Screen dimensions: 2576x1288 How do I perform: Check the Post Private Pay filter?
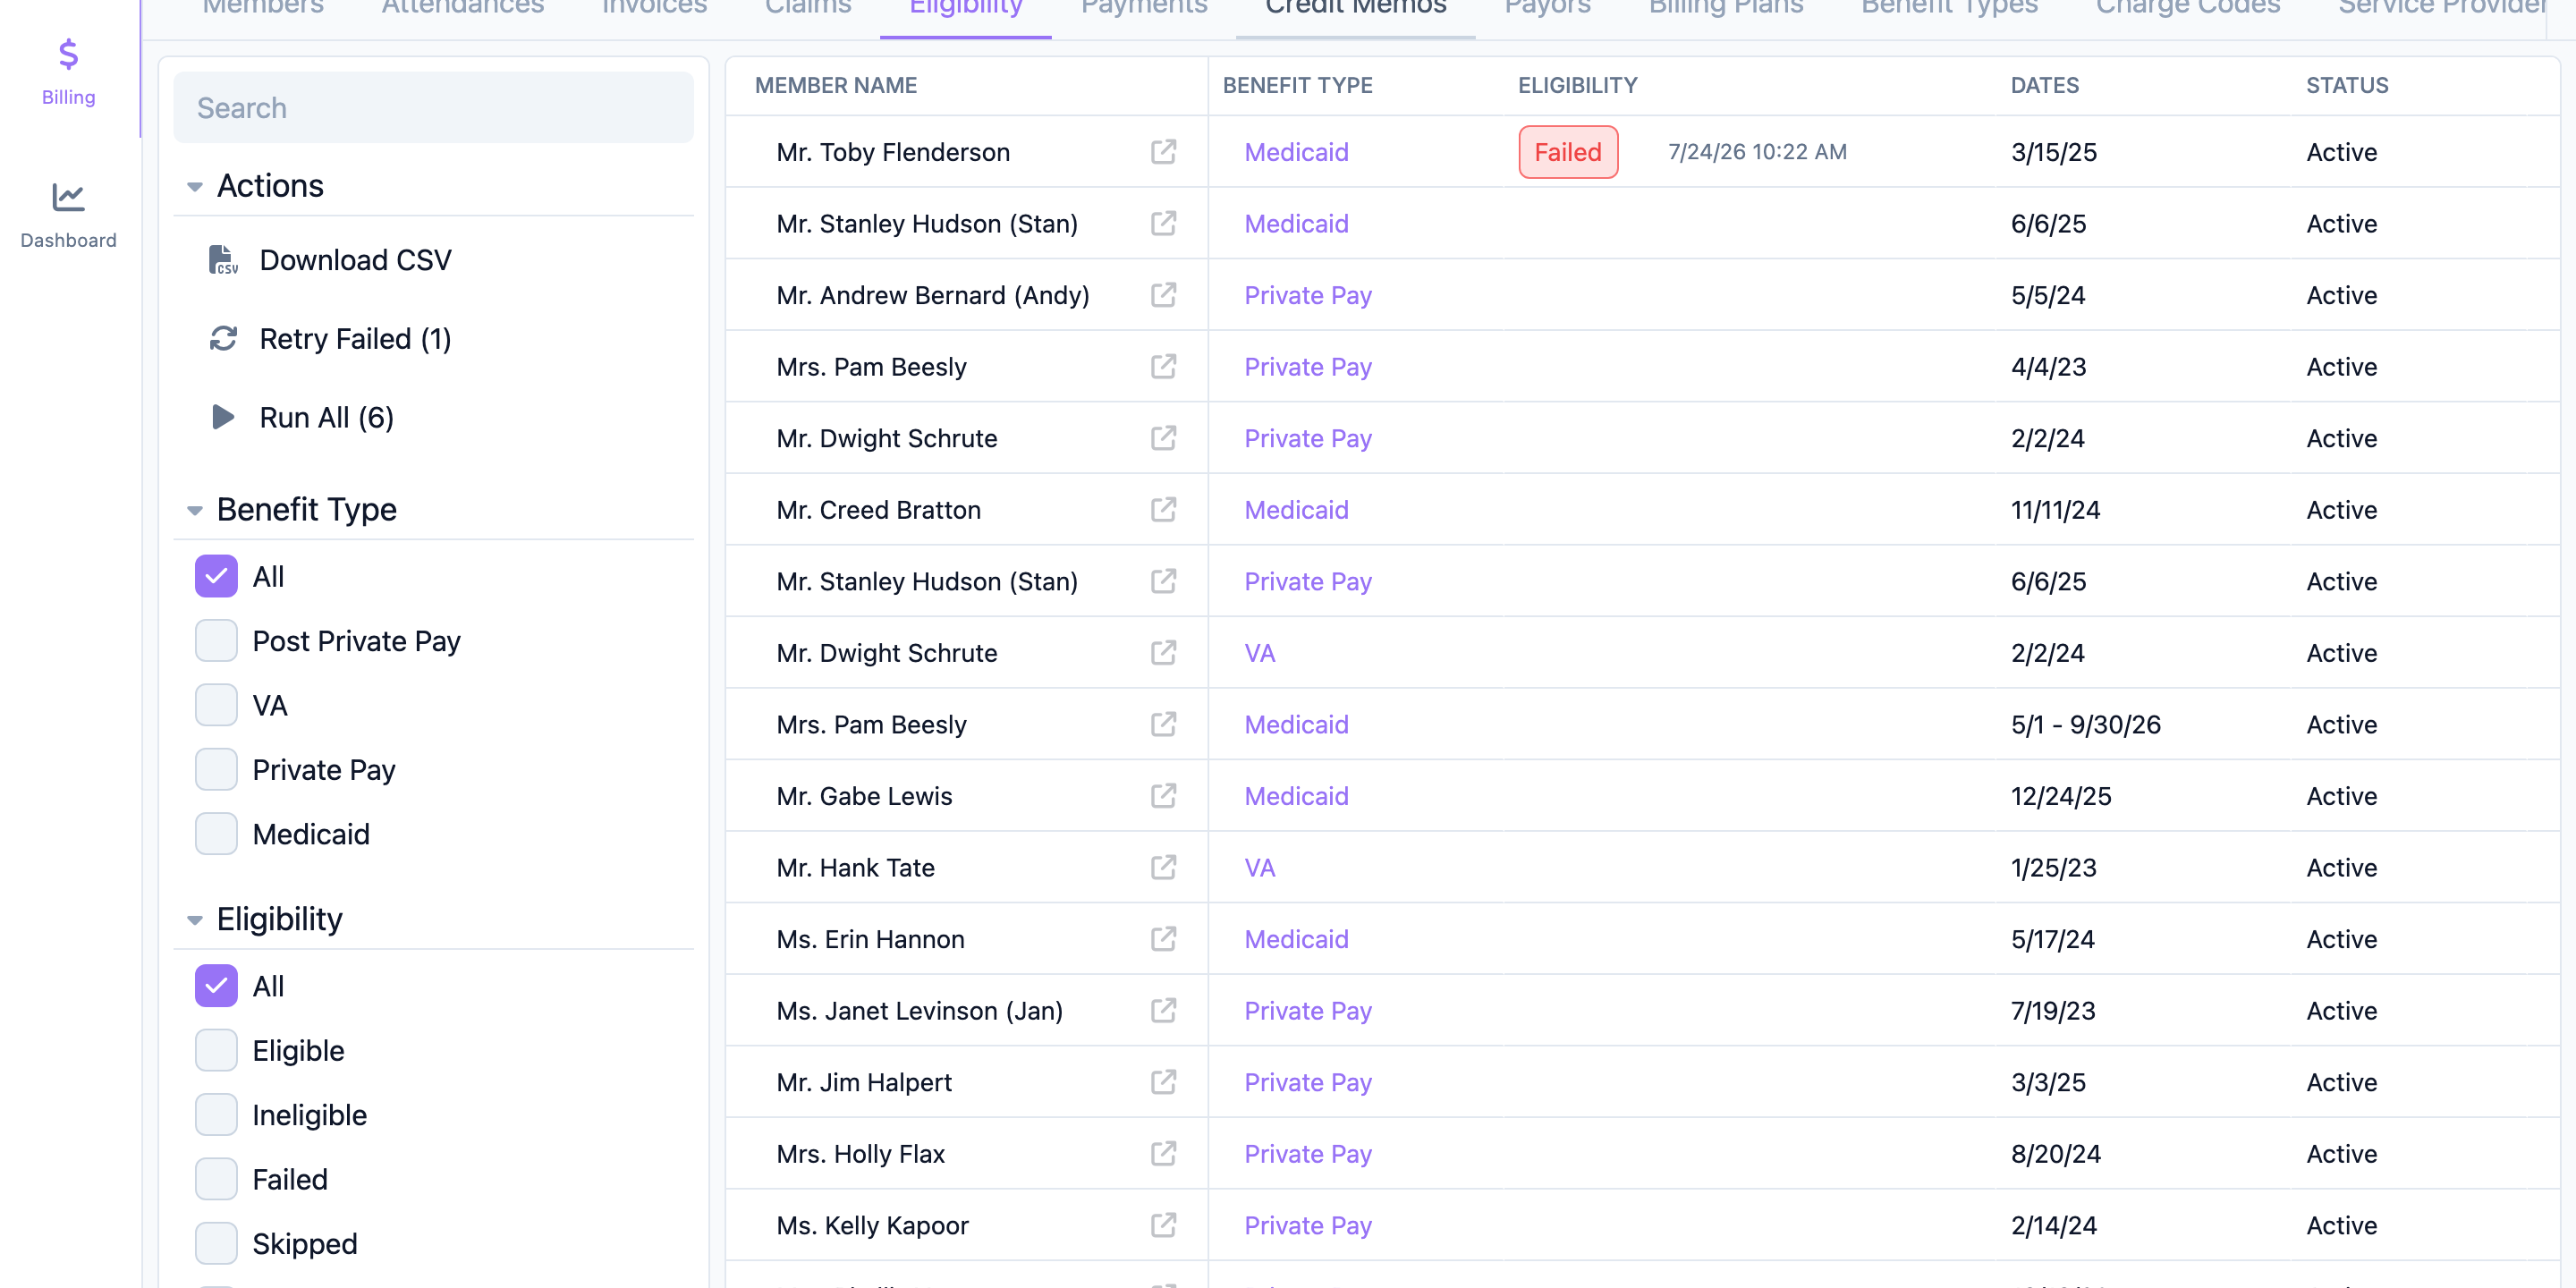click(x=216, y=641)
